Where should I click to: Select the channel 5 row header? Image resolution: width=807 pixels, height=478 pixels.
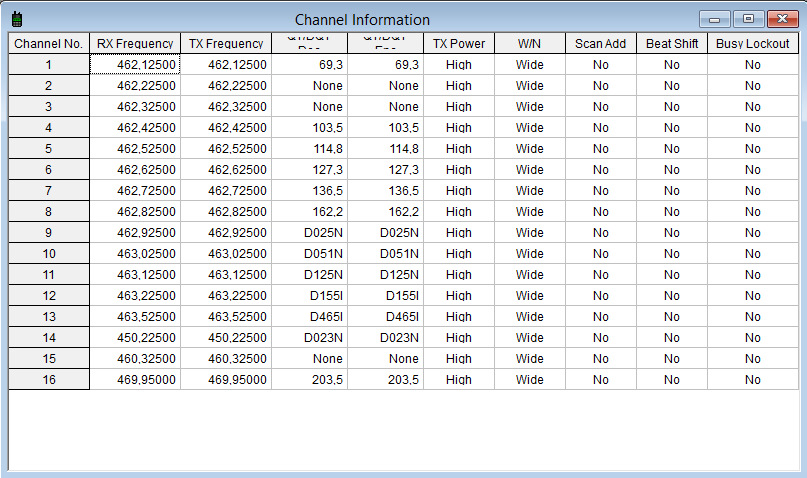pyautogui.click(x=49, y=149)
